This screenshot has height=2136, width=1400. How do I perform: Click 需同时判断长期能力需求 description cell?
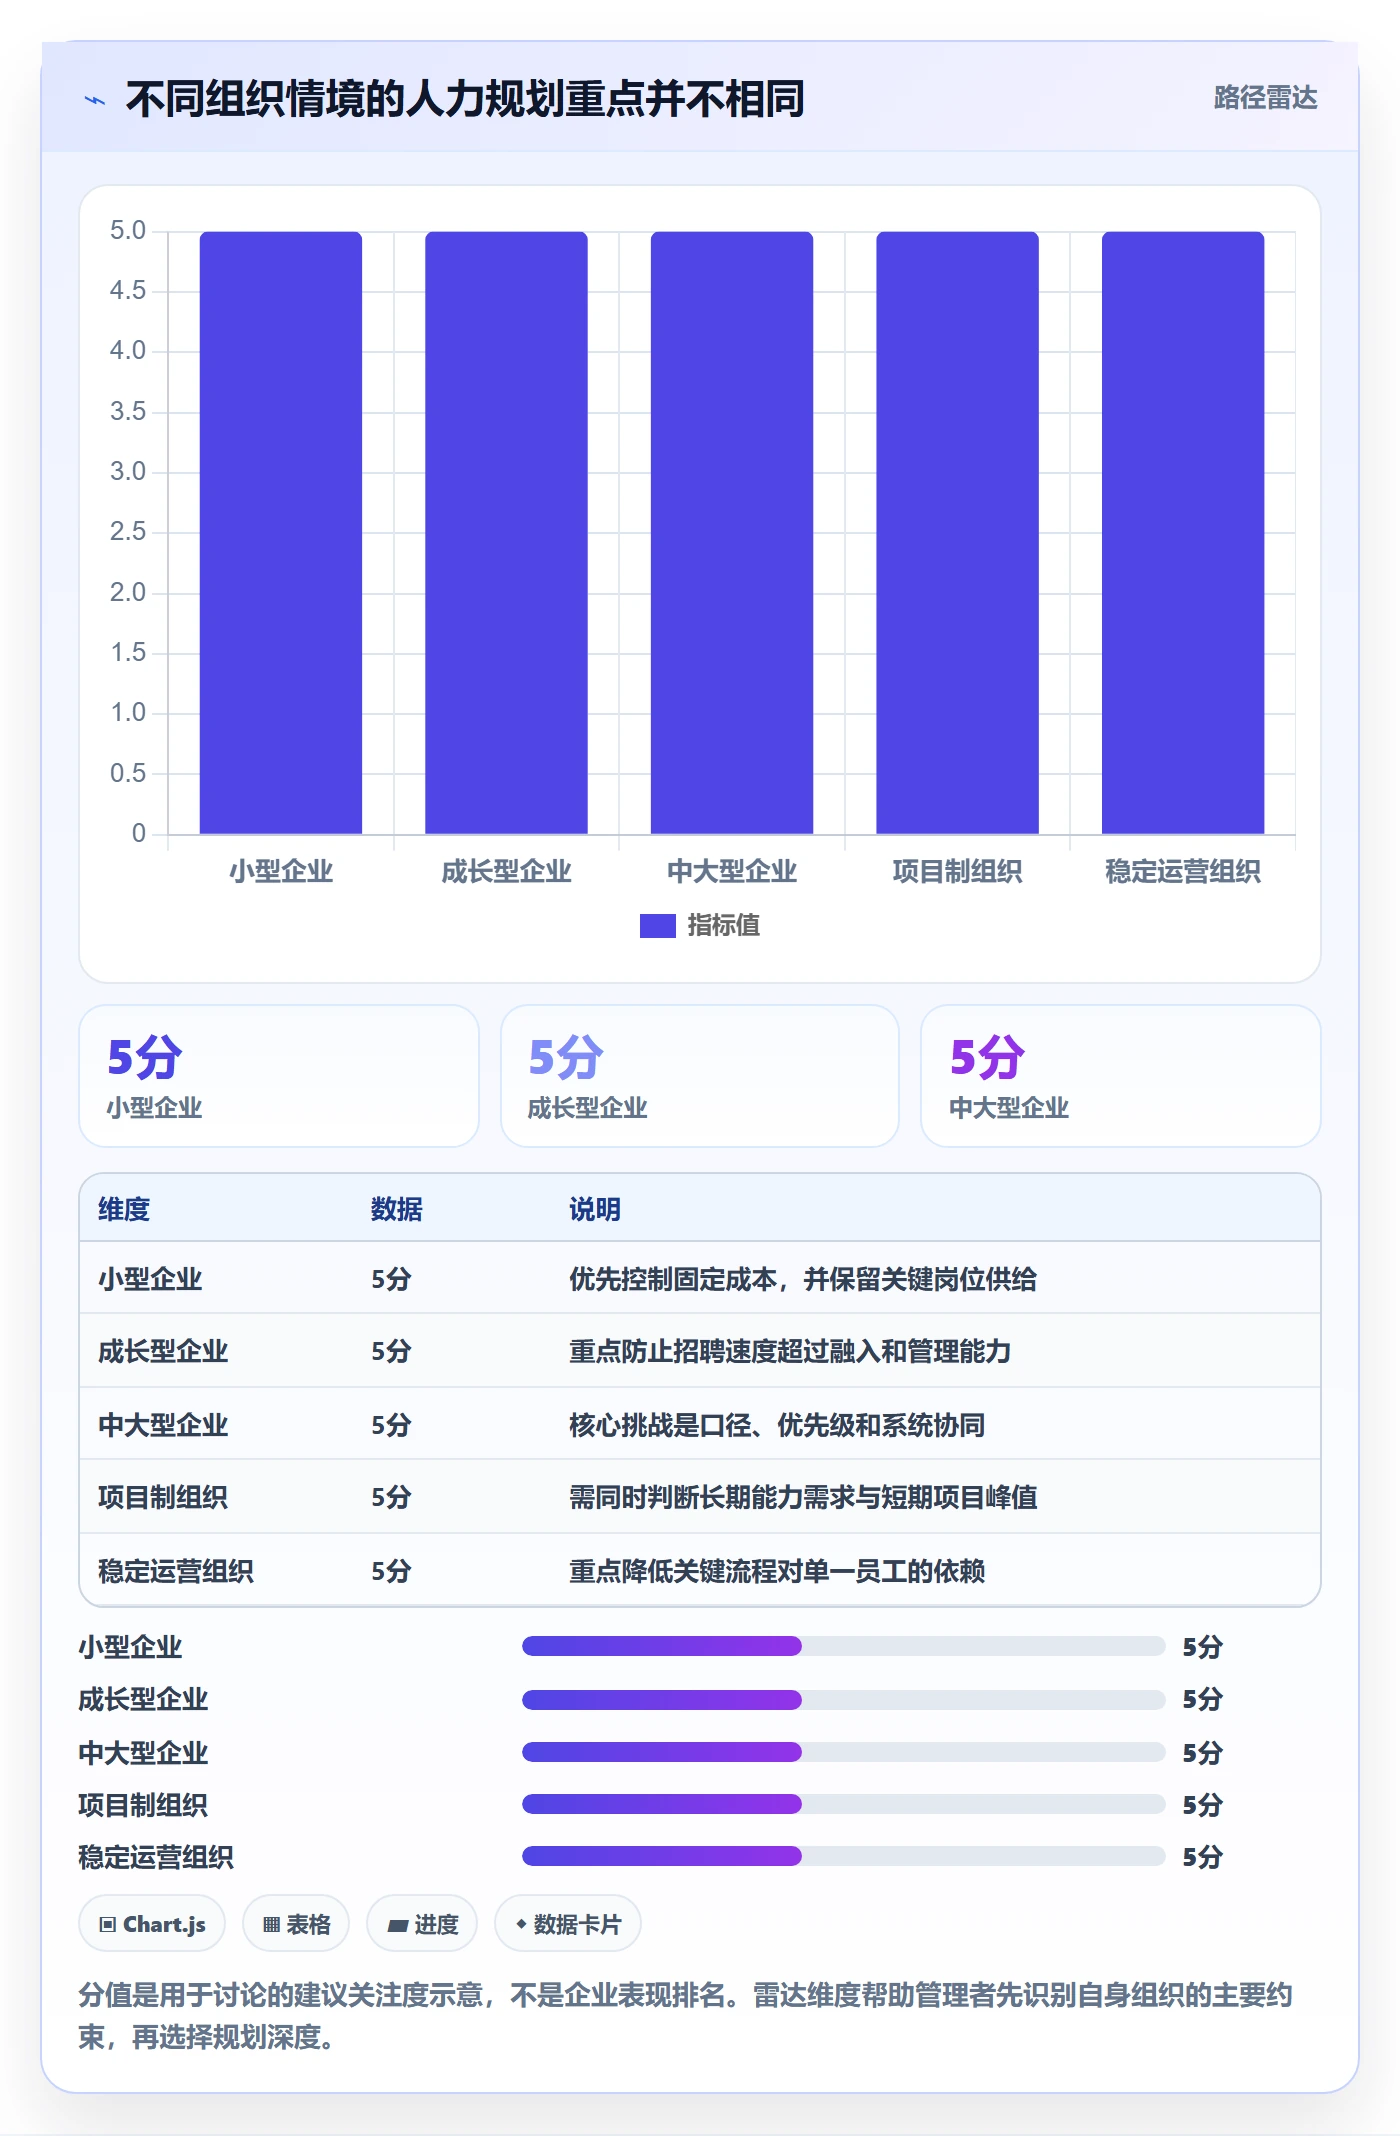coord(803,1497)
